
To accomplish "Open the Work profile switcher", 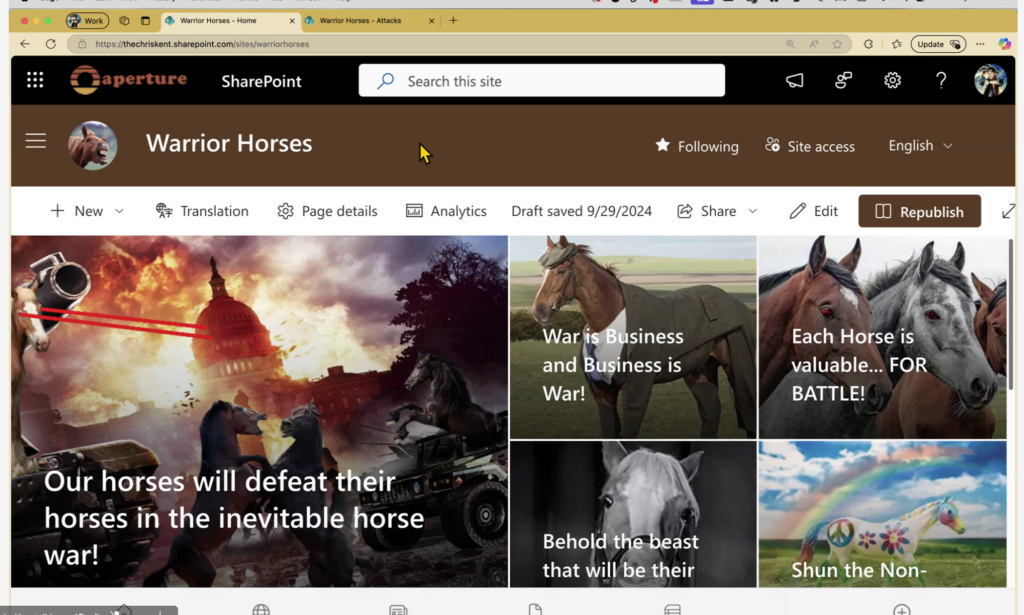I will tap(87, 20).
